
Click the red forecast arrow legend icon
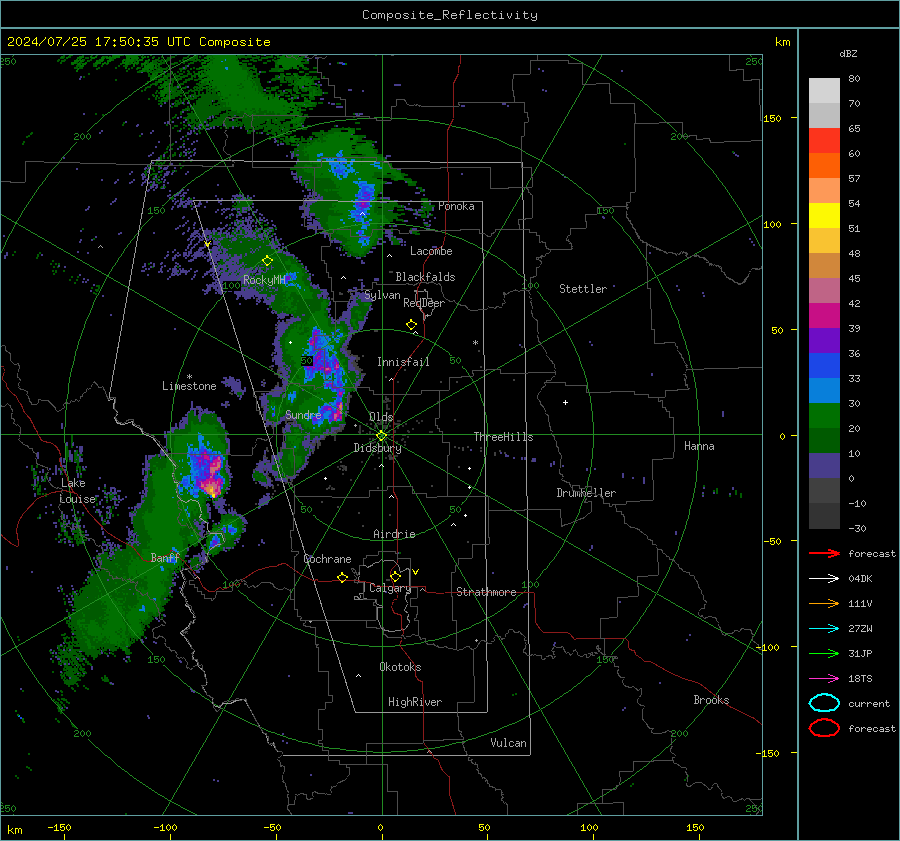point(824,553)
